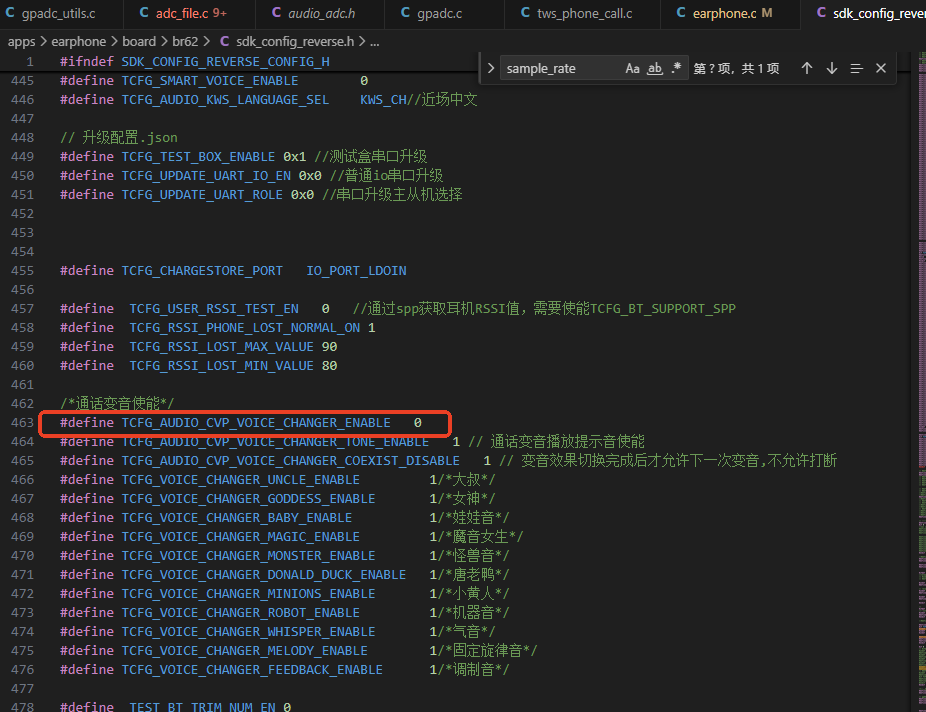Click TCFG_TEST_BOX_ENABLE macro name

click(x=198, y=156)
